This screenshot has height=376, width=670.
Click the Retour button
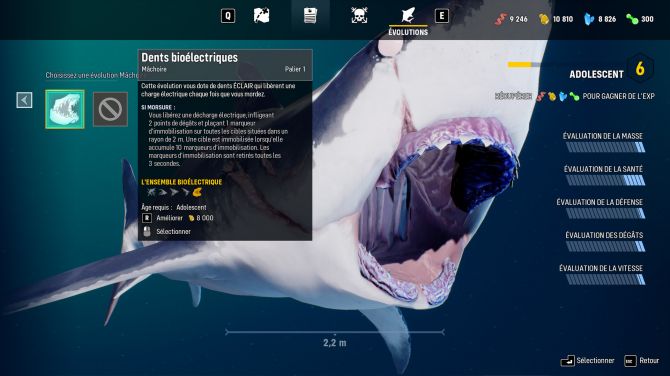(642, 361)
